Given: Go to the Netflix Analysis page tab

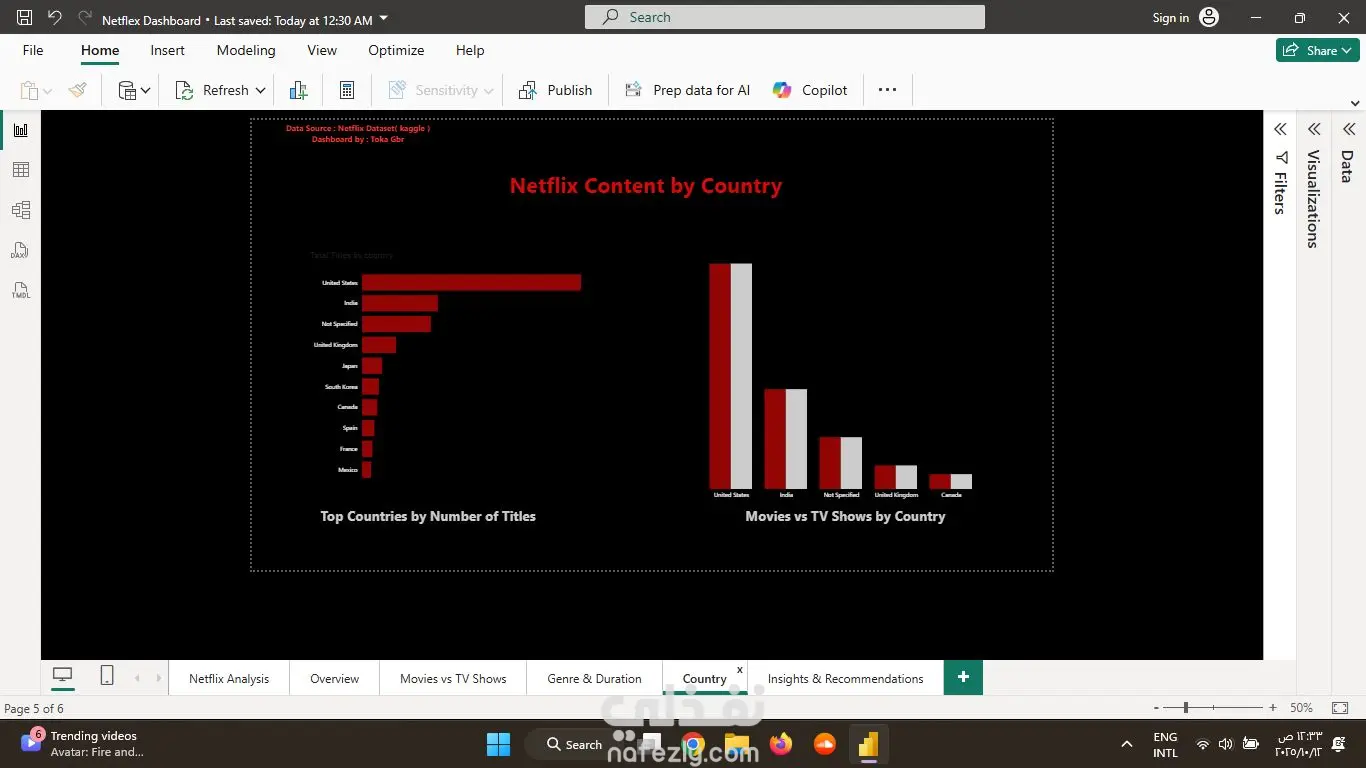Looking at the screenshot, I should (229, 678).
